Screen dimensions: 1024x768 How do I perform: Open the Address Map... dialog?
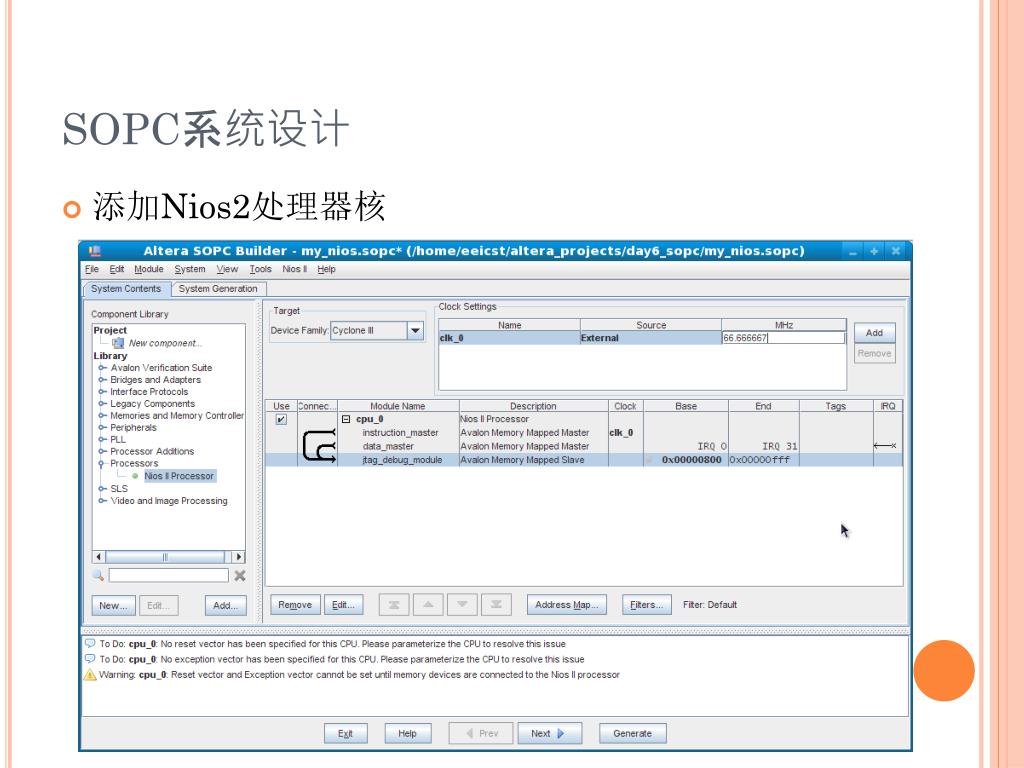tap(567, 605)
